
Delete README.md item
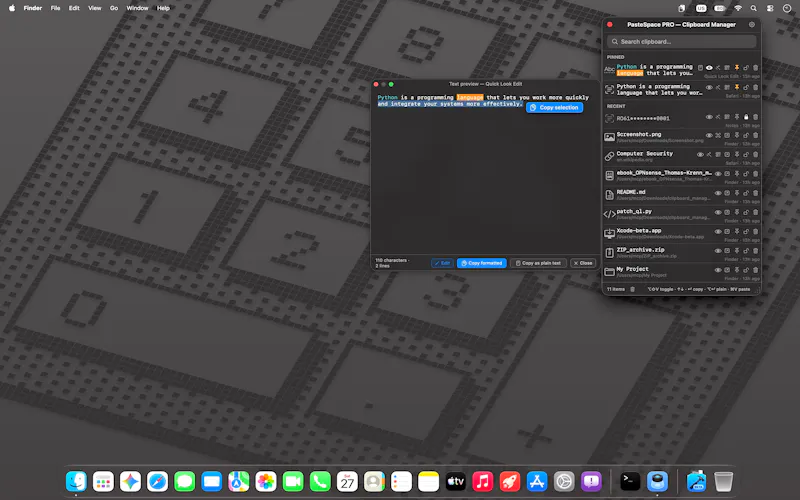pyautogui.click(x=756, y=193)
